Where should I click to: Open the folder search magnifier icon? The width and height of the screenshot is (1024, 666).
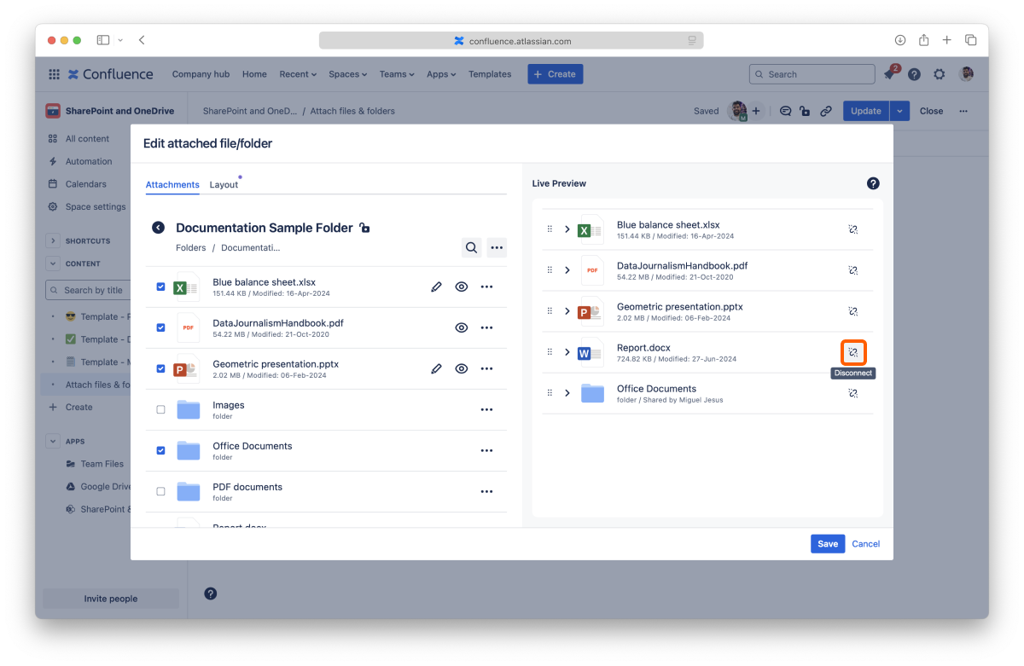pyautogui.click(x=471, y=248)
